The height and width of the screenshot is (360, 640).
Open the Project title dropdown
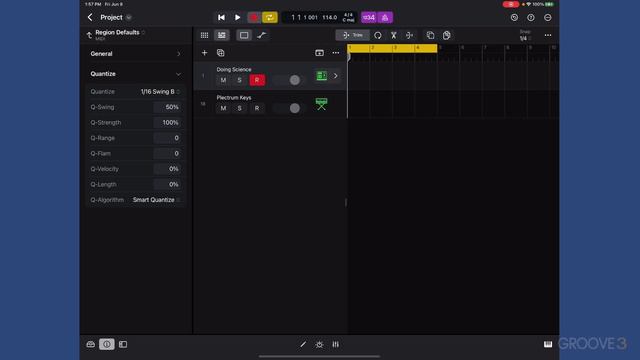(129, 18)
